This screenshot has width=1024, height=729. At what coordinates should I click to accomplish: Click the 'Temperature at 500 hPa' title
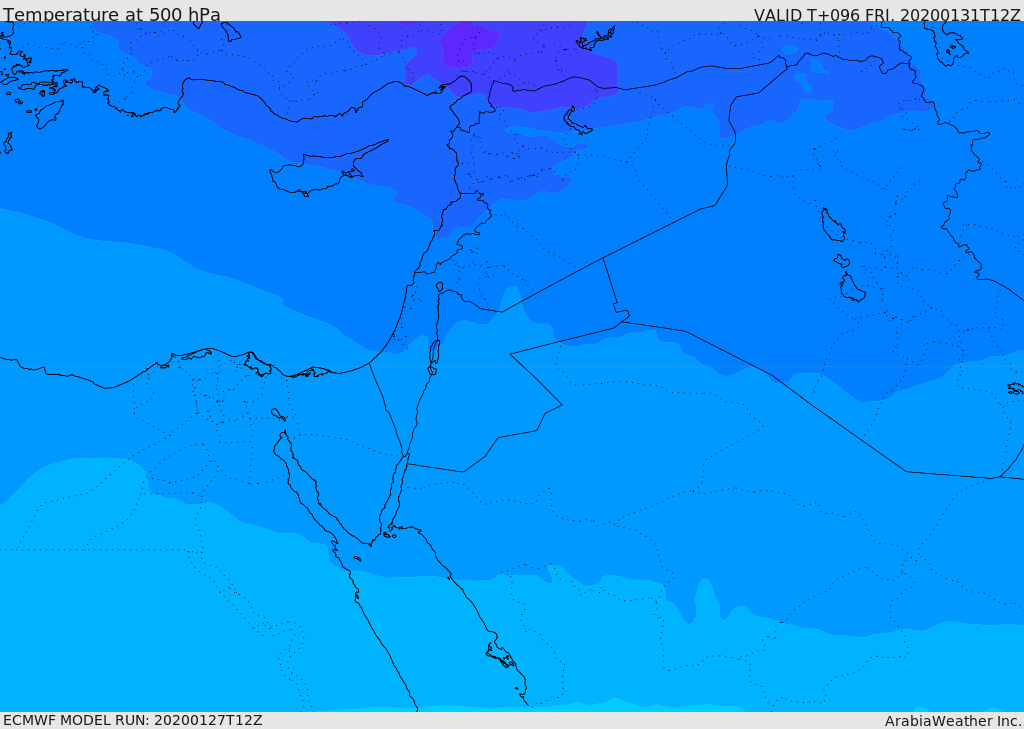point(112,14)
